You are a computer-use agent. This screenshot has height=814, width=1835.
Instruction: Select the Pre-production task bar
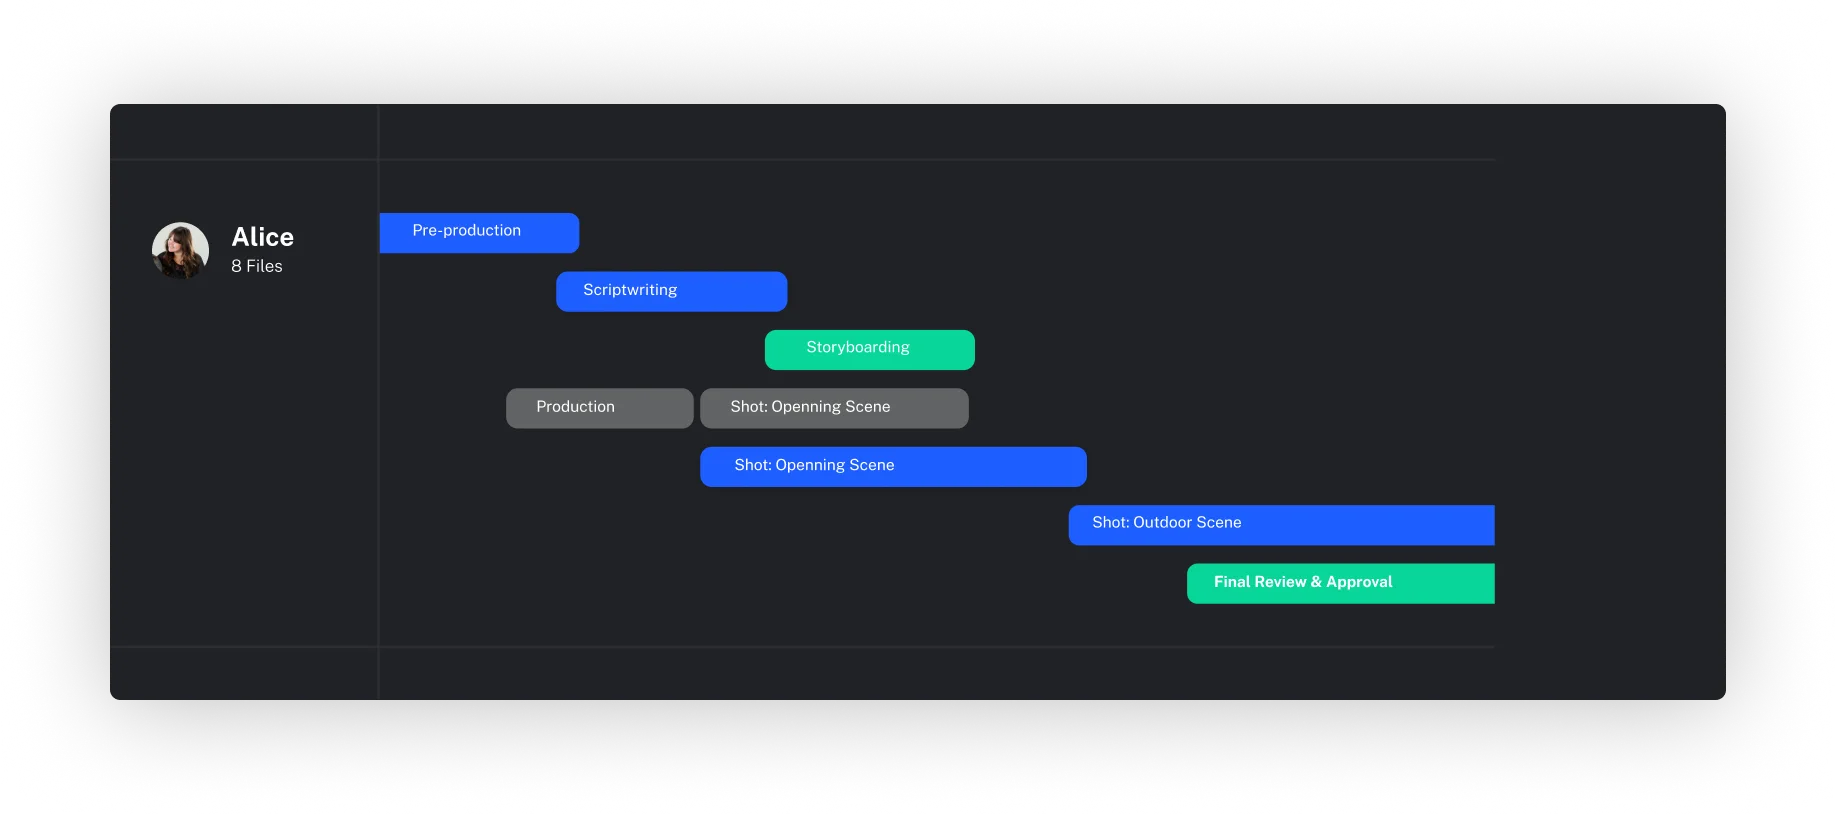[478, 232]
